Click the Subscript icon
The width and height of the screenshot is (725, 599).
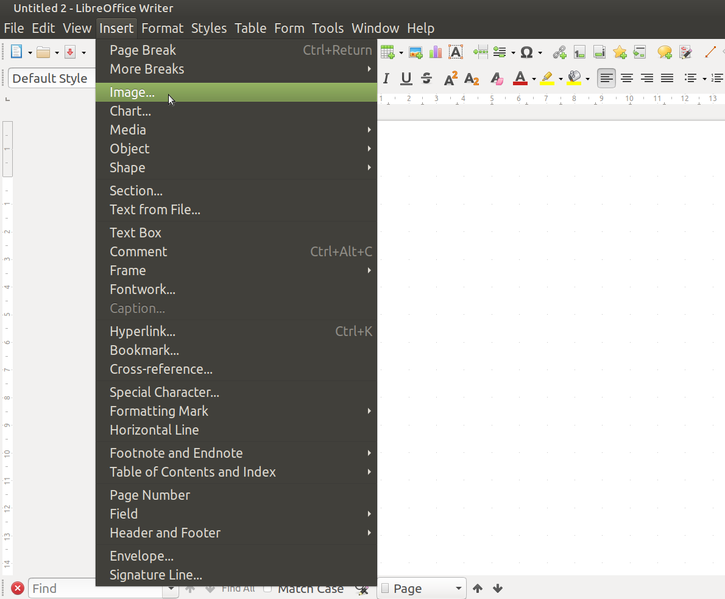click(x=471, y=79)
